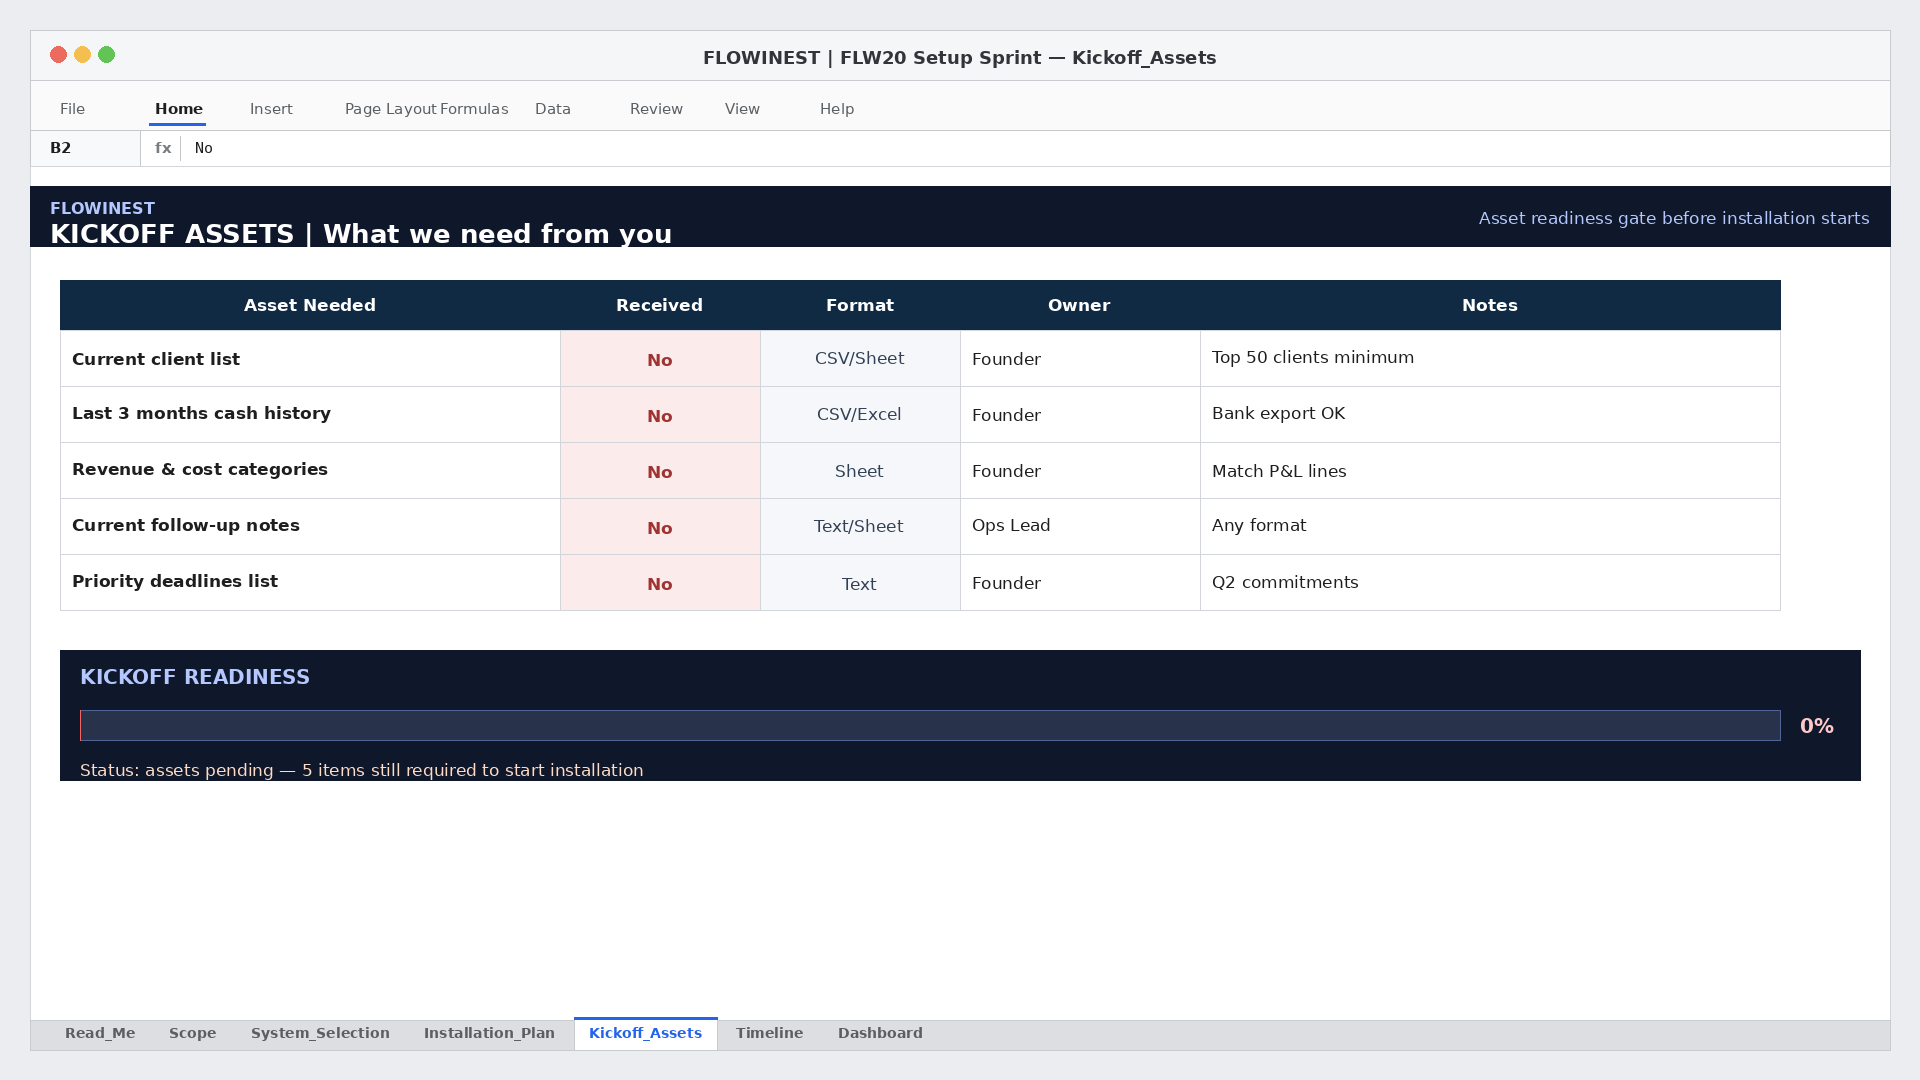Select the Review ribbon tab

(x=656, y=109)
